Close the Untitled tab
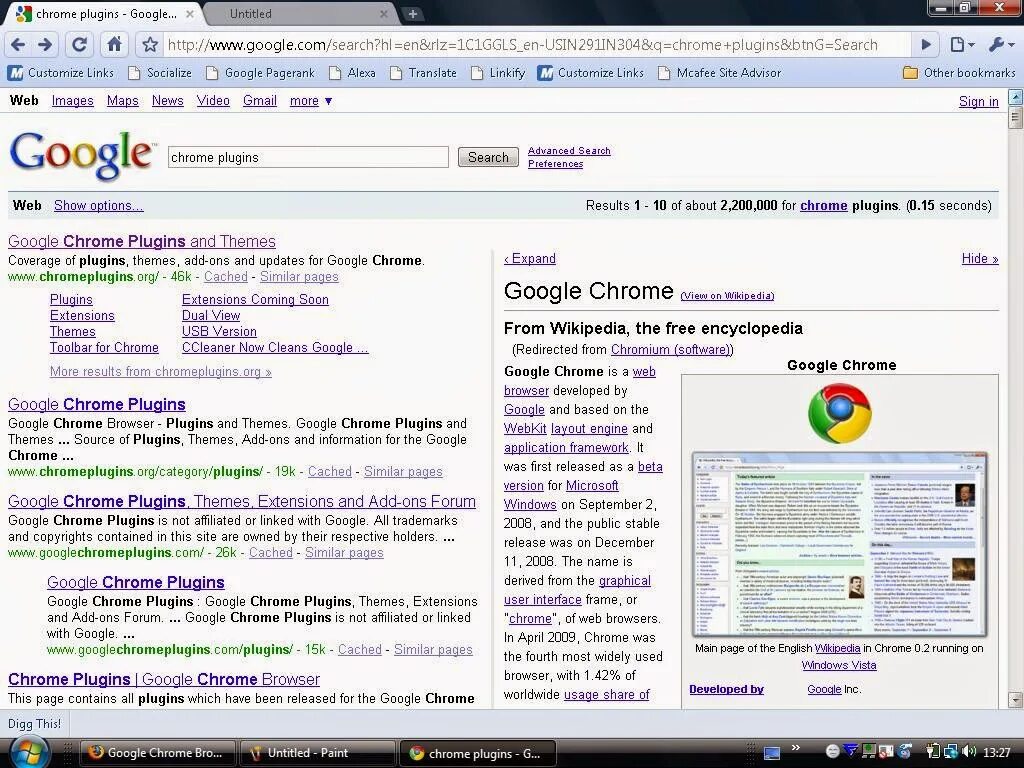Image resolution: width=1024 pixels, height=768 pixels. click(383, 14)
